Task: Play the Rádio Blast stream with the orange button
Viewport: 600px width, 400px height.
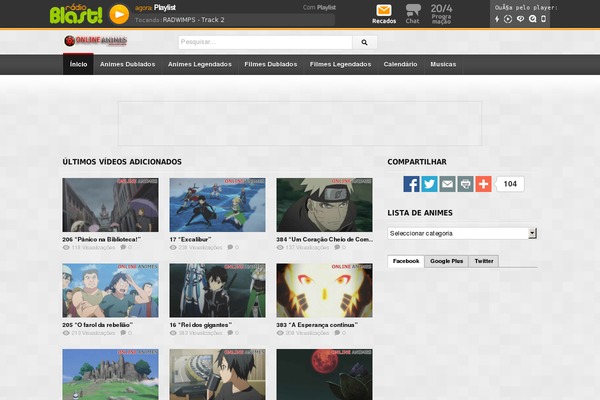Action: click(119, 15)
